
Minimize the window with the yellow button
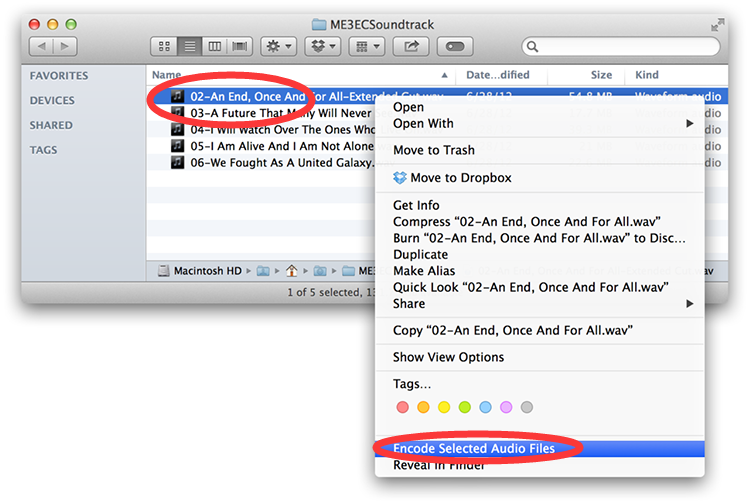coord(53,24)
